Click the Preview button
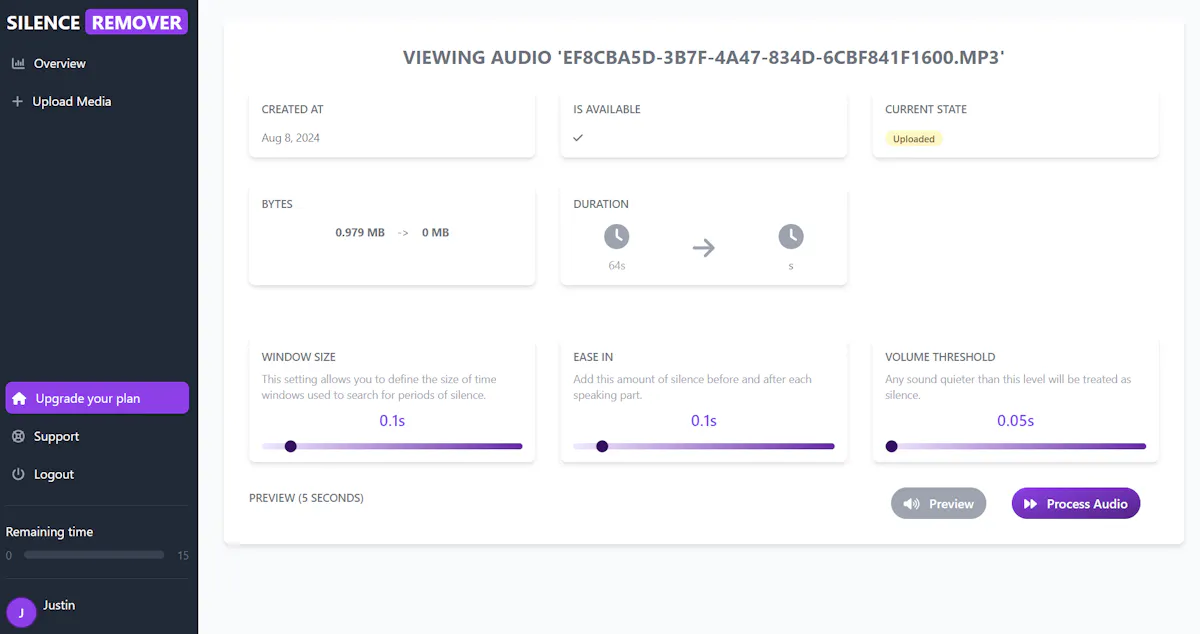The height and width of the screenshot is (634, 1200). click(x=938, y=504)
